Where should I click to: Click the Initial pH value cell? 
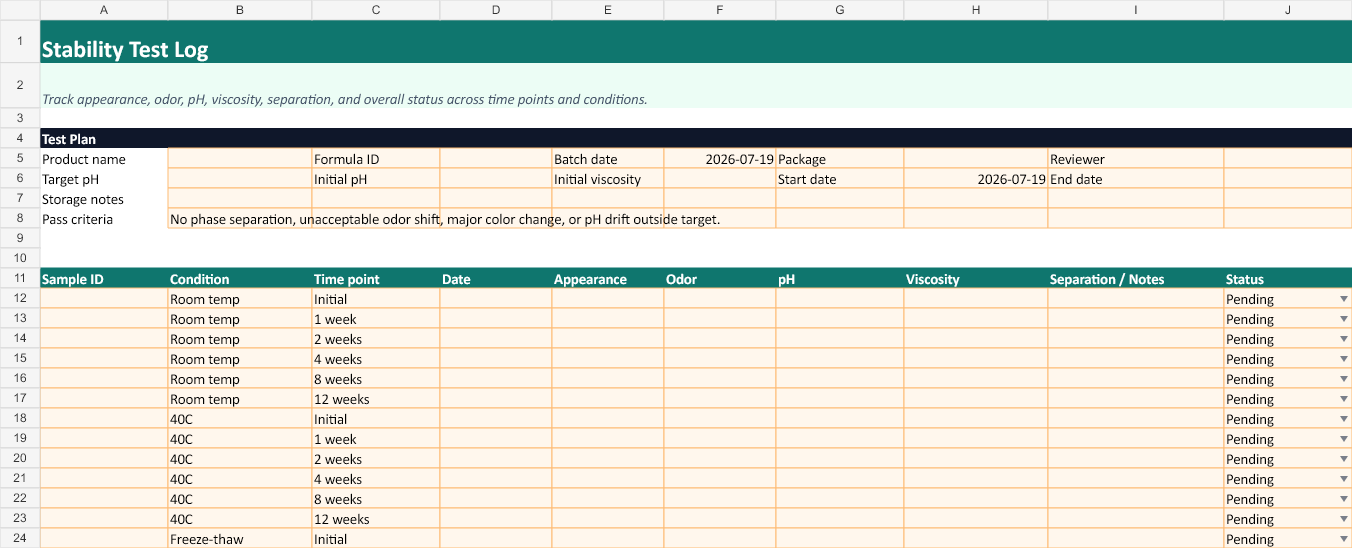496,179
